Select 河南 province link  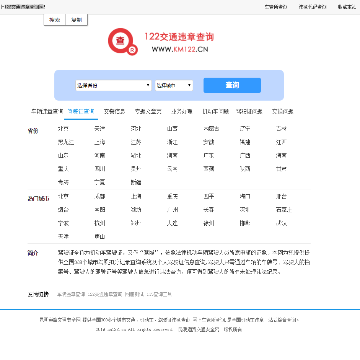pyautogui.click(x=99, y=156)
